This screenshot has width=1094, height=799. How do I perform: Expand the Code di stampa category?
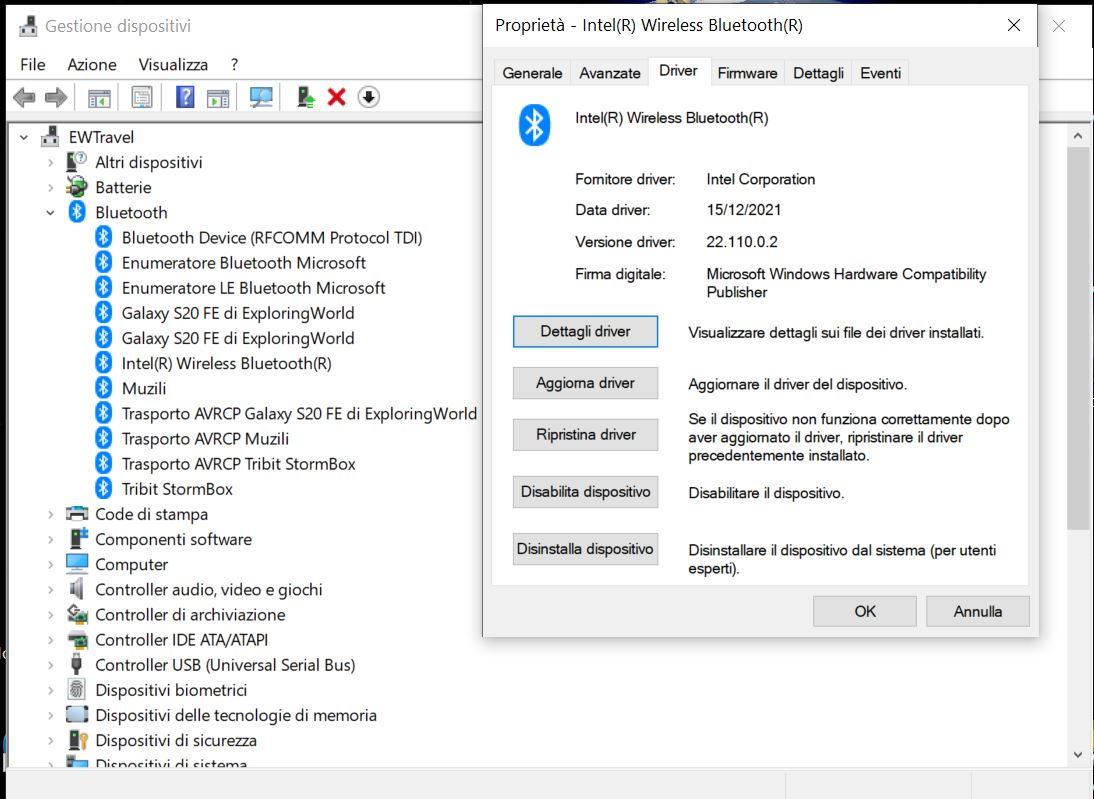point(50,514)
